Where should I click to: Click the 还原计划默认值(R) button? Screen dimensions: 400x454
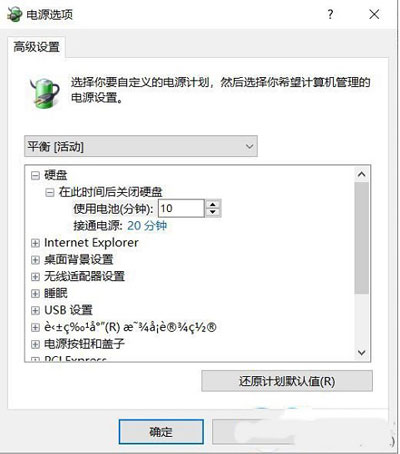pos(287,381)
